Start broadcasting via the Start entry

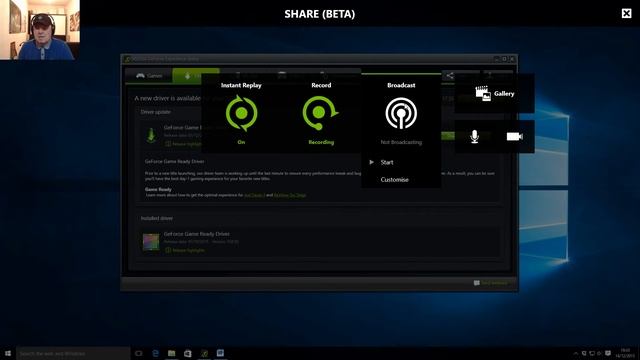pyautogui.click(x=387, y=162)
